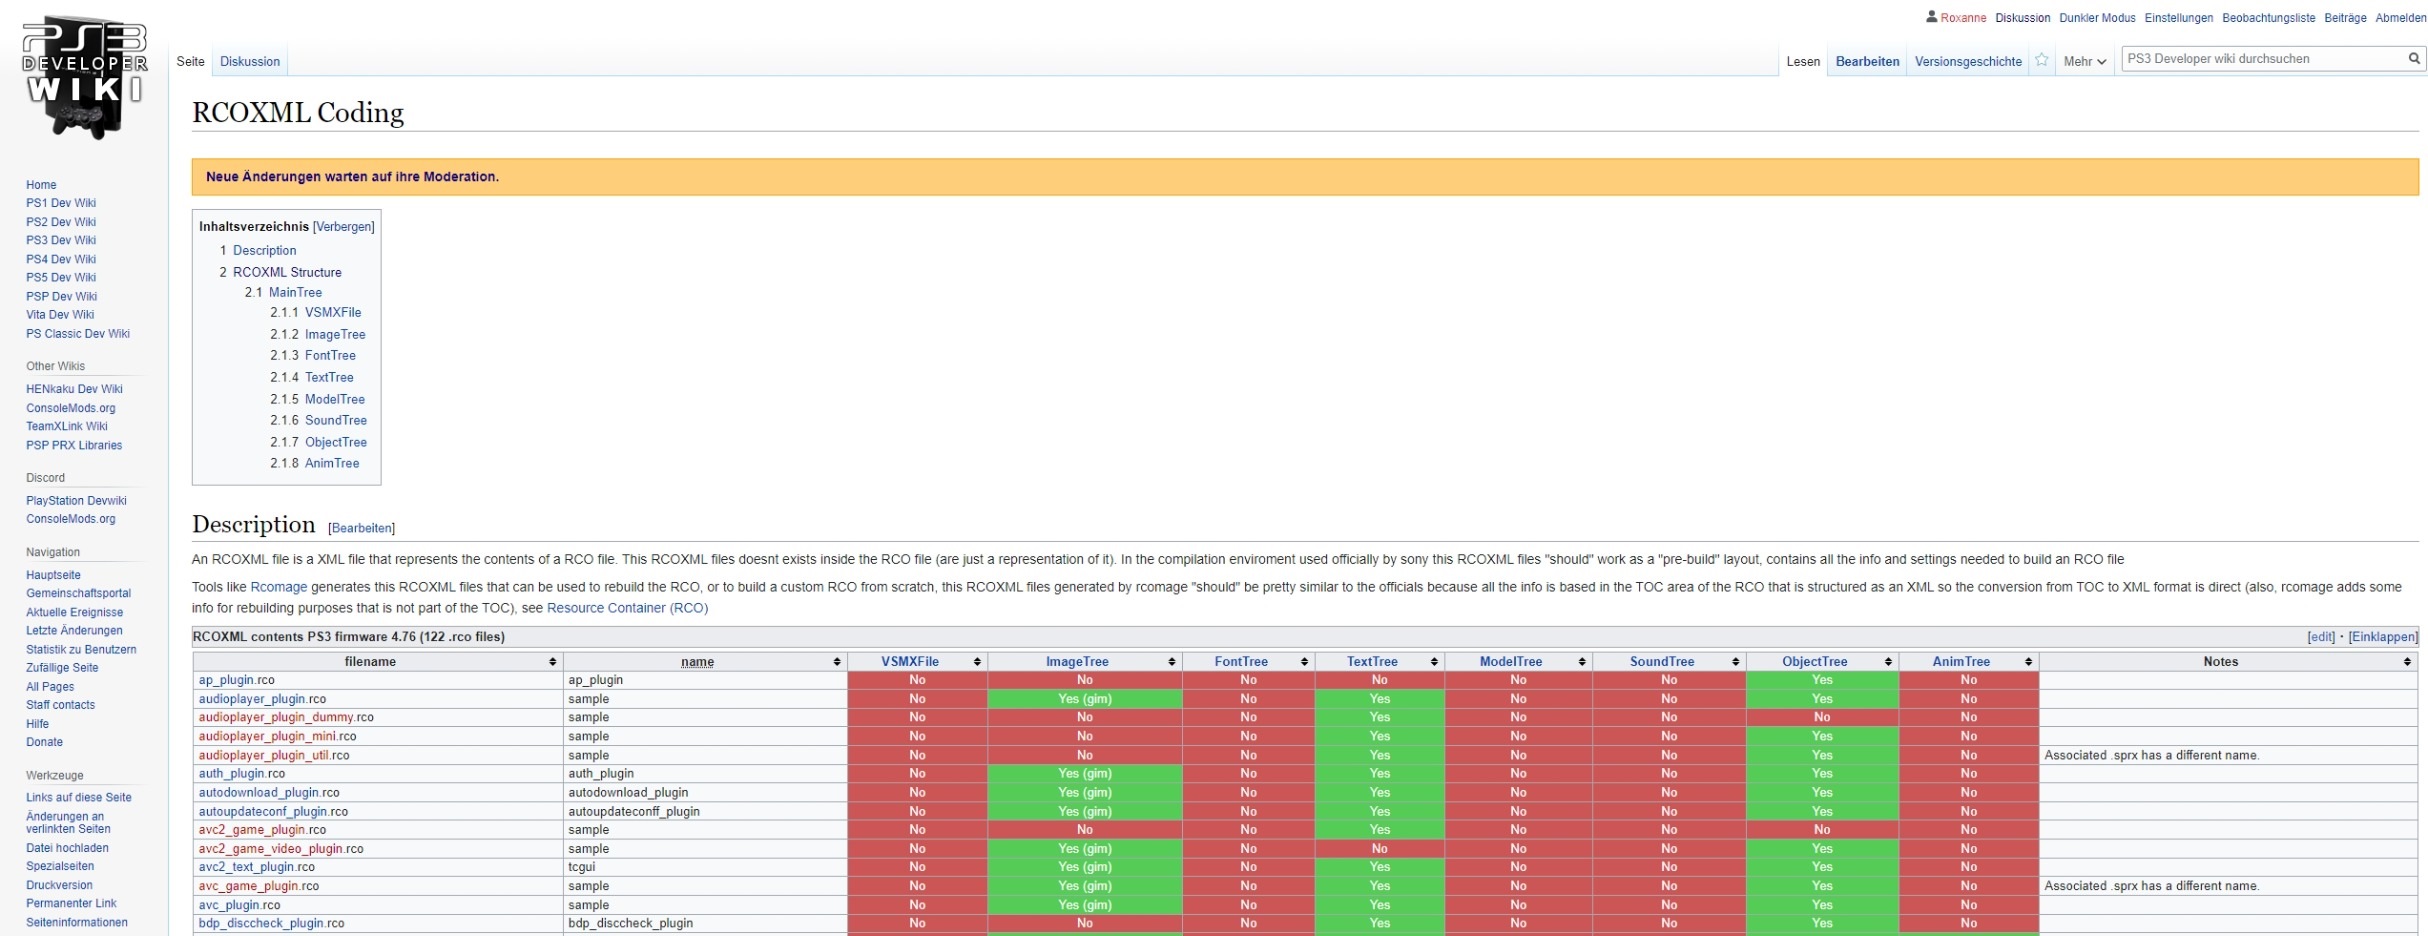Open HENkaku Dev Wiki link

(x=74, y=389)
